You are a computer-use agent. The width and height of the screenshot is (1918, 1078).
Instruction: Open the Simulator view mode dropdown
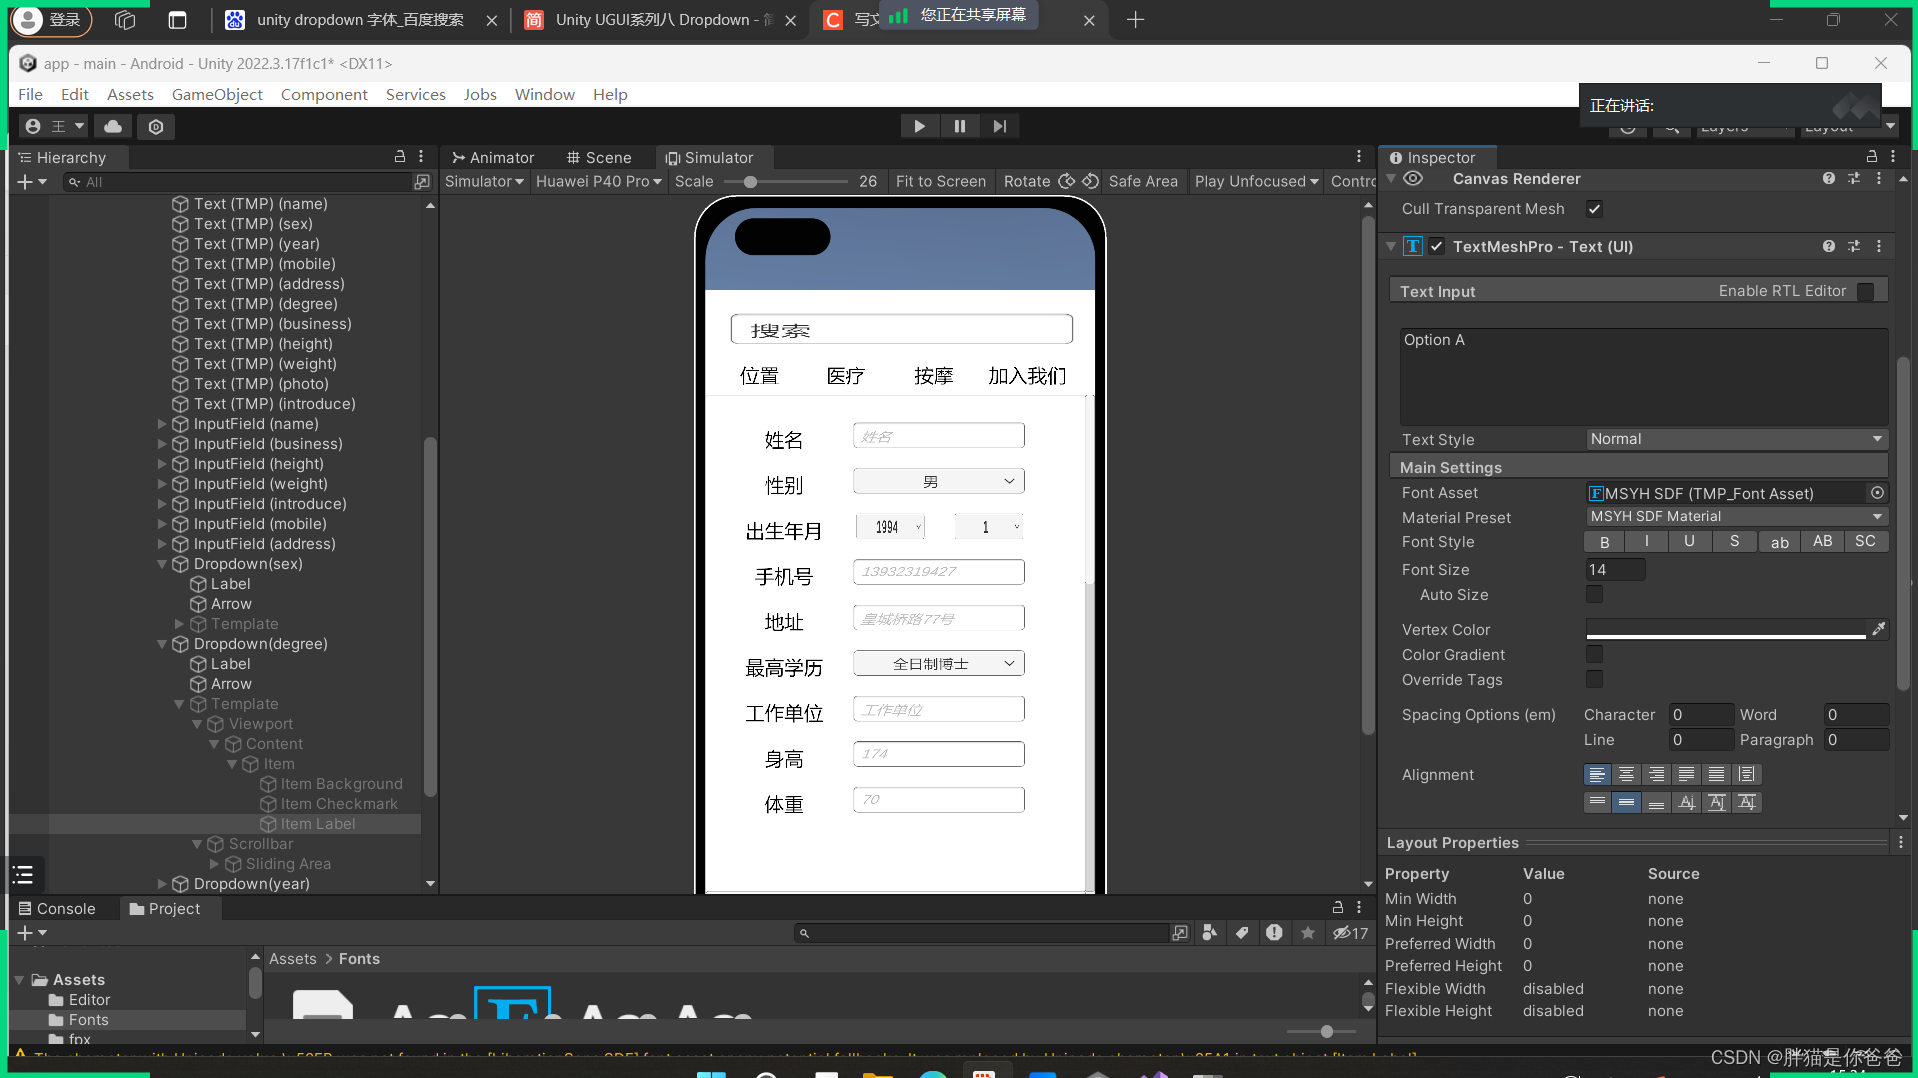tap(484, 181)
